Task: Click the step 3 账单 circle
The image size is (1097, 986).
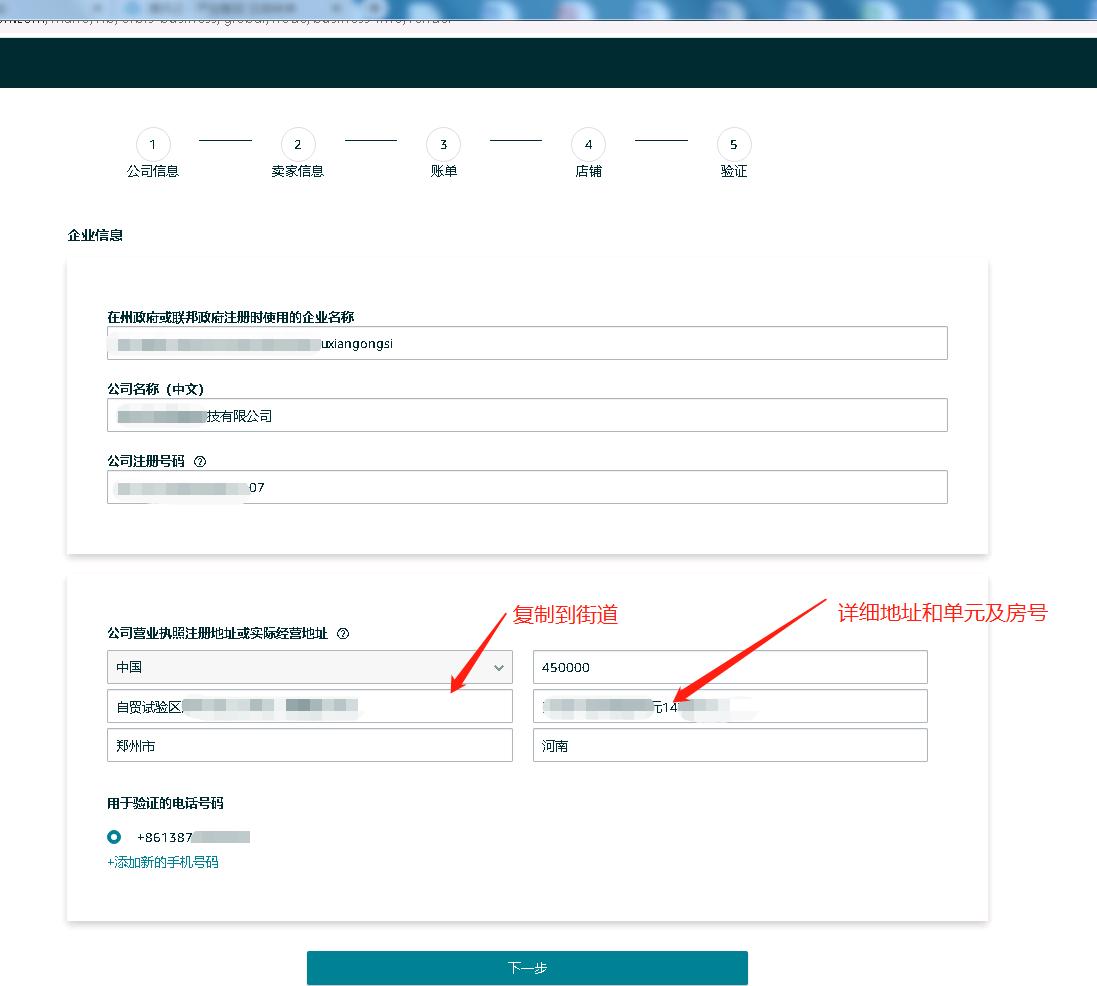Action: (443, 144)
